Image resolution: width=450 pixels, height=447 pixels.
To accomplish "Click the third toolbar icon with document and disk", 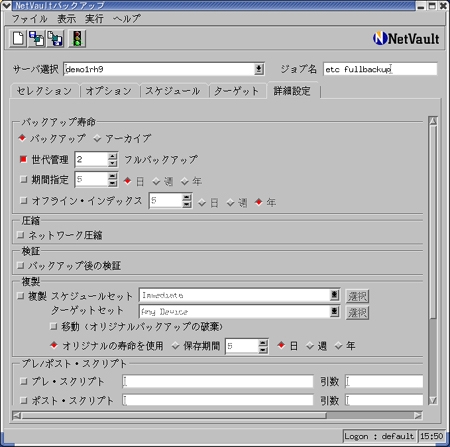I will coord(55,38).
